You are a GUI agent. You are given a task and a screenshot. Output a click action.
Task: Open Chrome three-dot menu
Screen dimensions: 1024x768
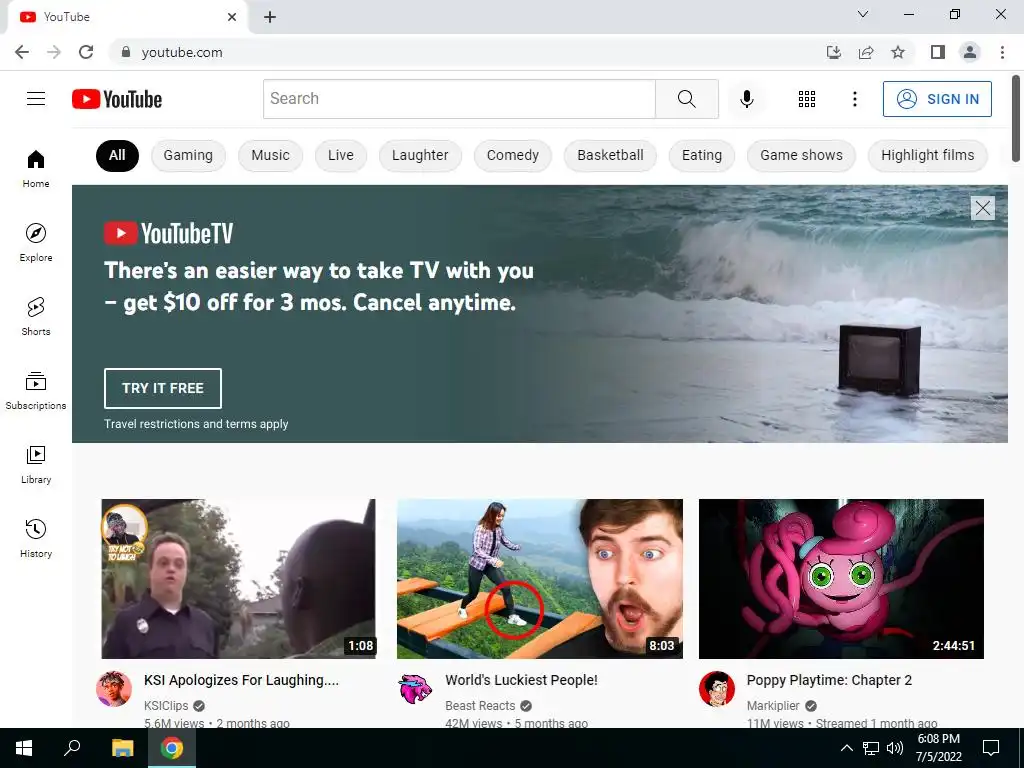click(x=1002, y=52)
